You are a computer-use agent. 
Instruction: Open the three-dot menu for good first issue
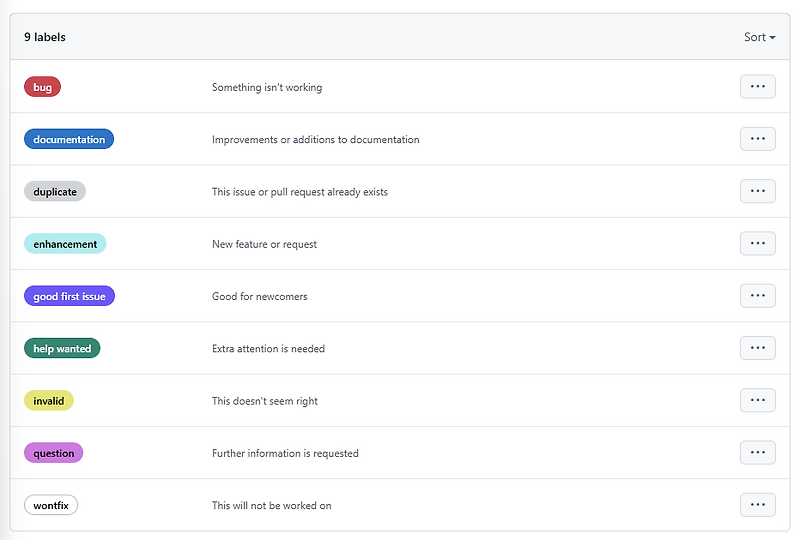[x=758, y=296]
